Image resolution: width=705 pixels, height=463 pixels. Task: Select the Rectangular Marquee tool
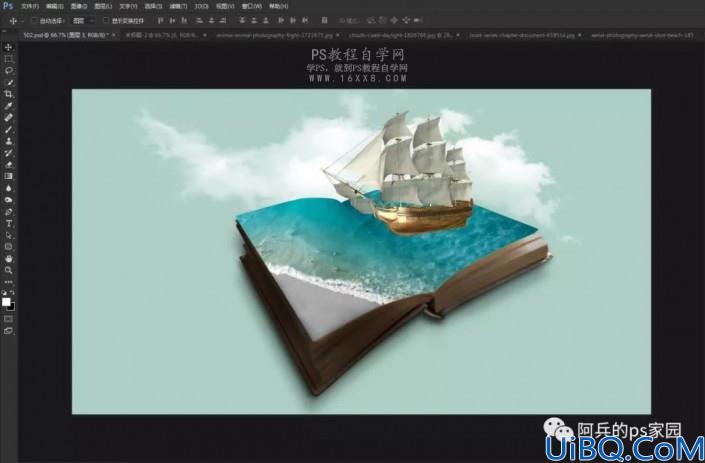tap(9, 59)
